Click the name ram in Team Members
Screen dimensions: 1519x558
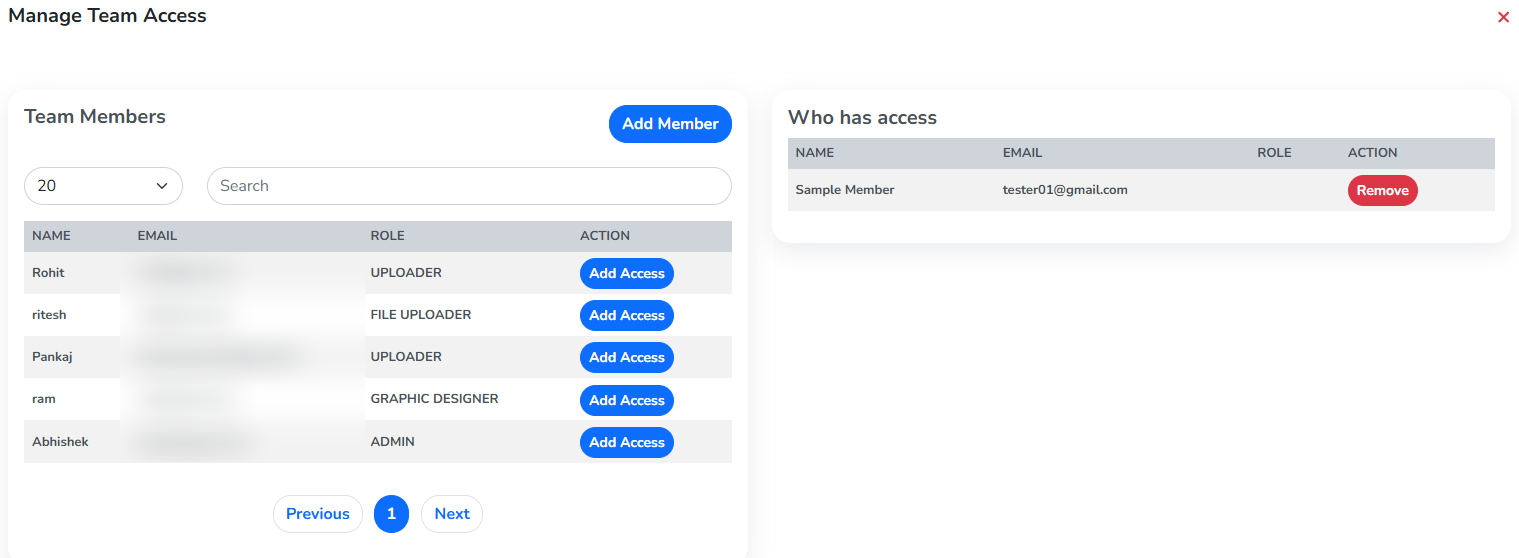click(44, 399)
